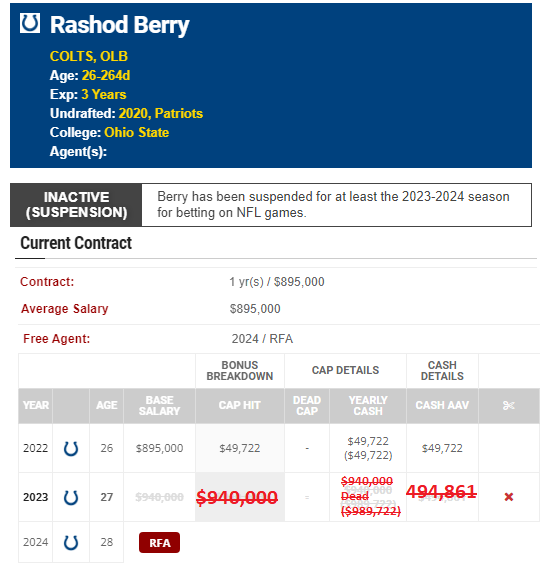Click the Colts horseshoe in the 2023 row
Image resolution: width=546 pixels, height=564 pixels.
71,497
